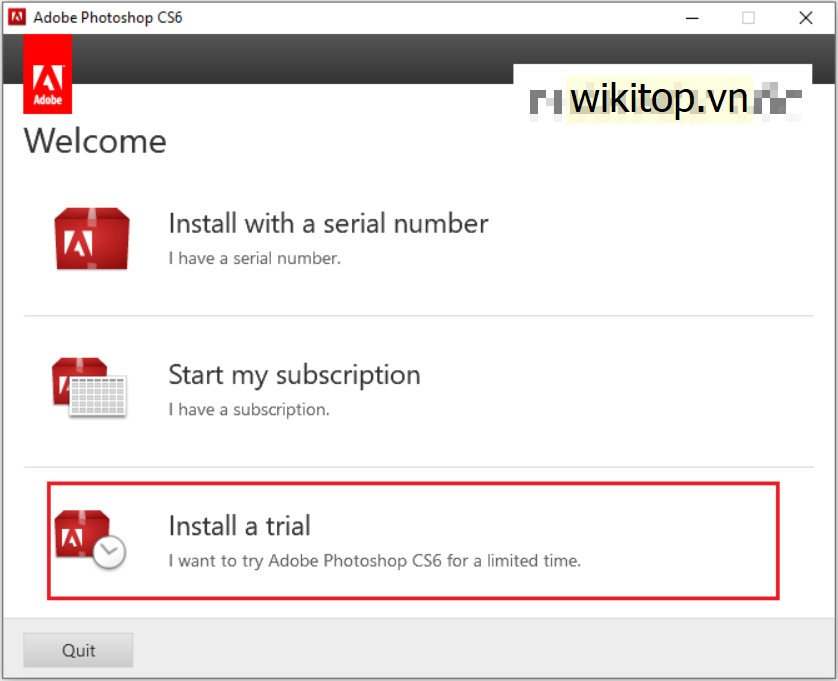Click the Welcome heading

95,141
